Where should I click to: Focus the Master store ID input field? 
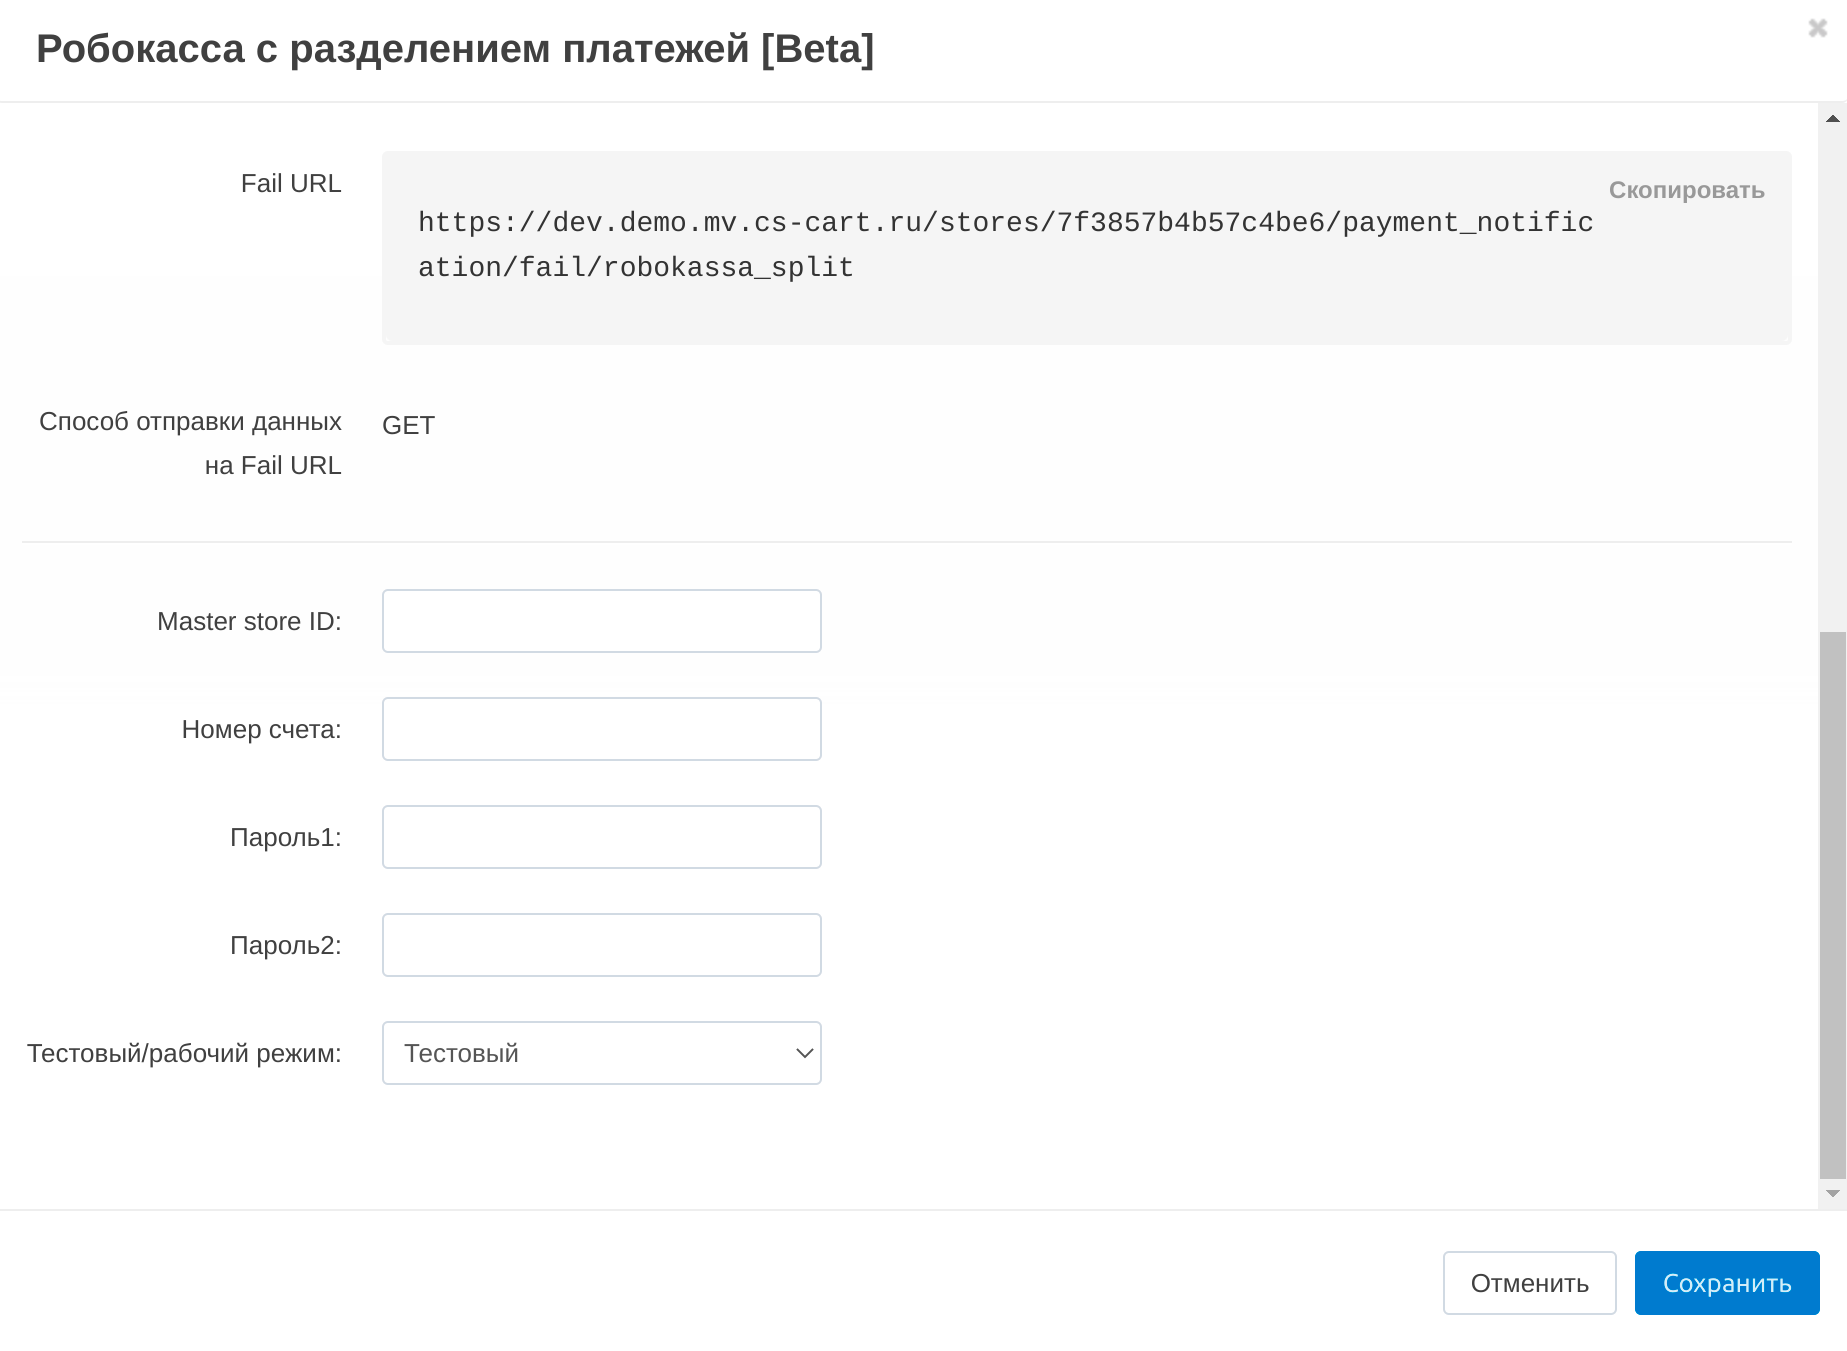coord(601,621)
